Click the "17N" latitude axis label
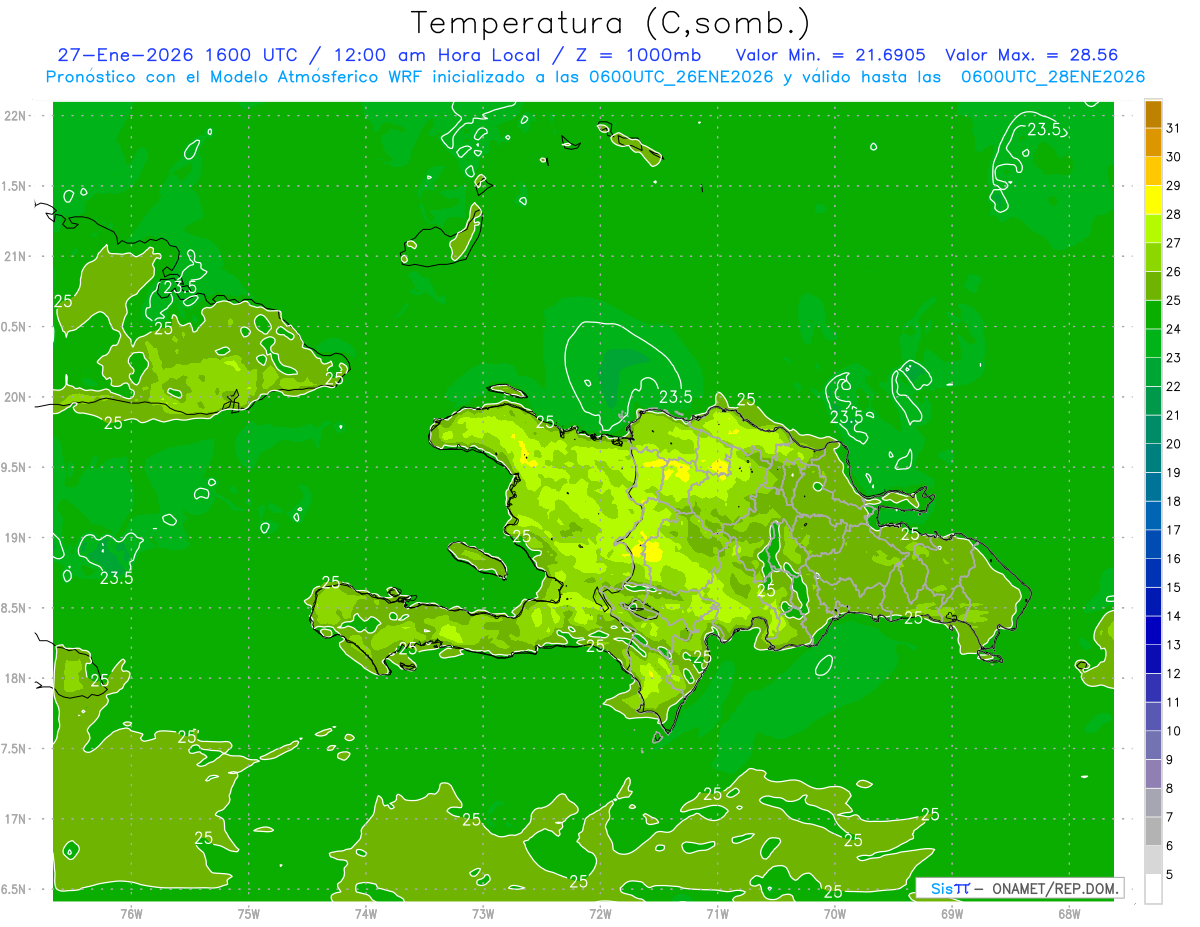The width and height of the screenshot is (1200, 927). (16, 819)
